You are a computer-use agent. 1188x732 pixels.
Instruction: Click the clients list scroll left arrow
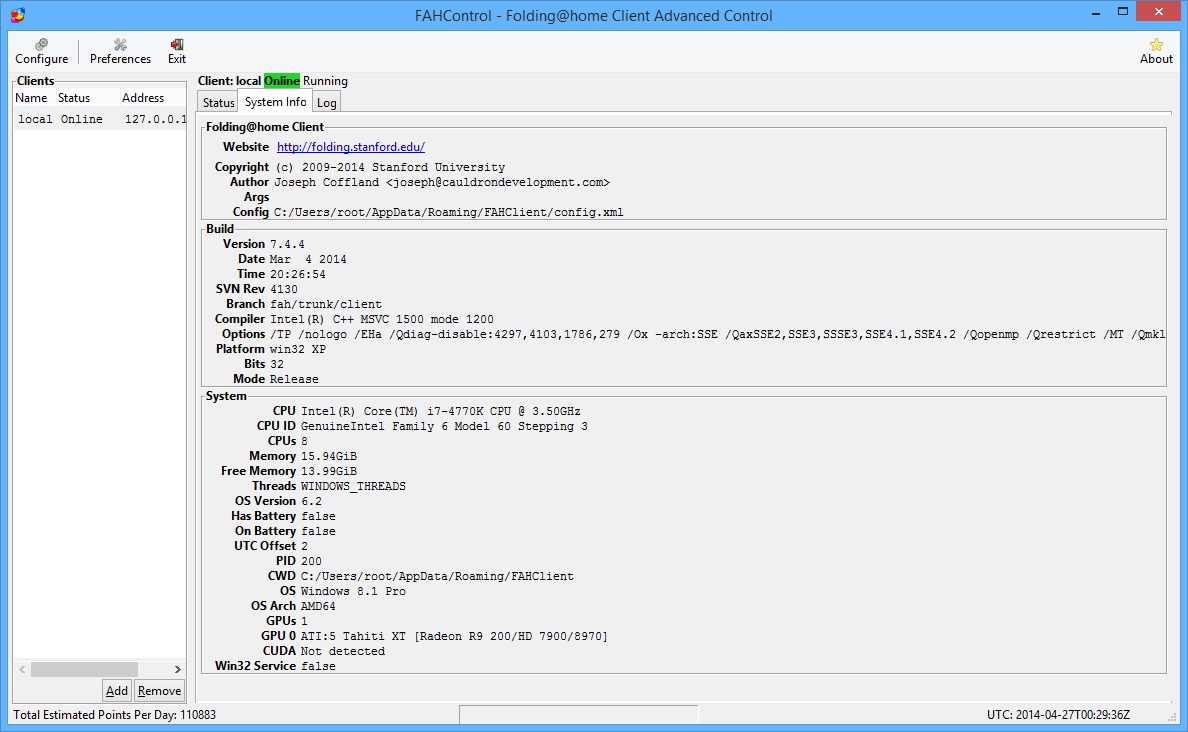[22, 669]
